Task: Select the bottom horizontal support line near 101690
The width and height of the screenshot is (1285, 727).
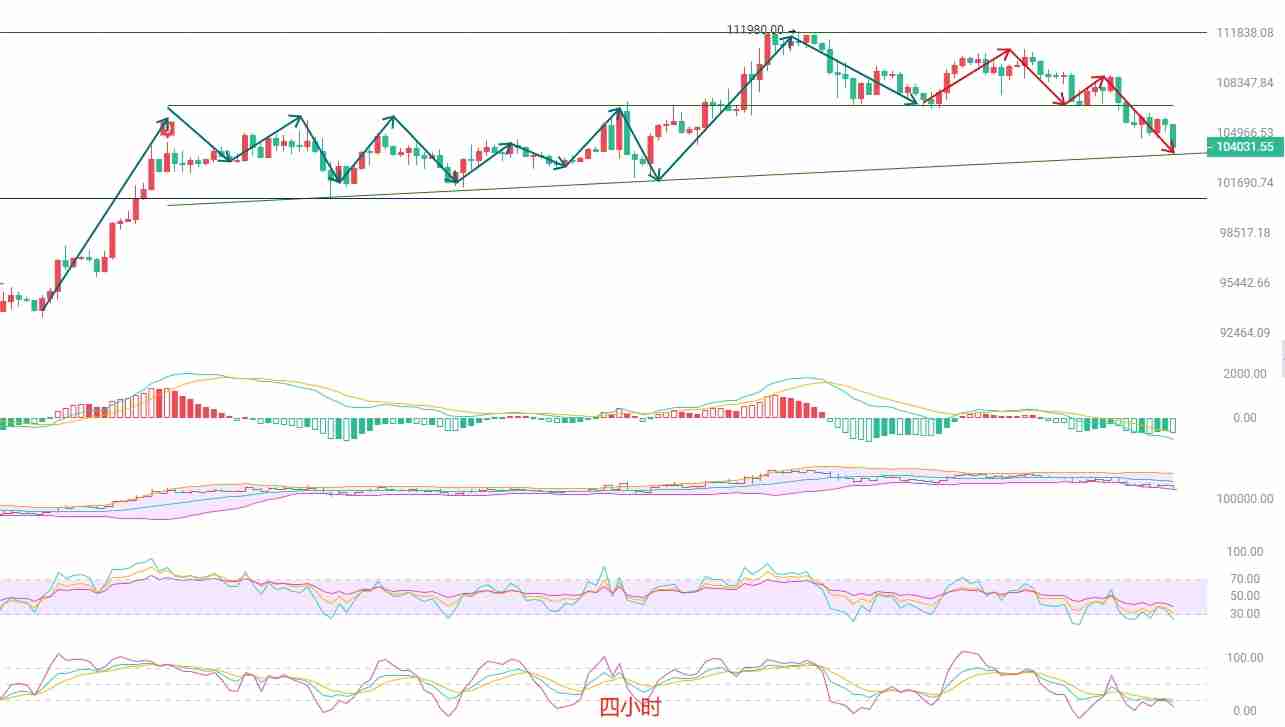Action: pyautogui.click(x=600, y=198)
